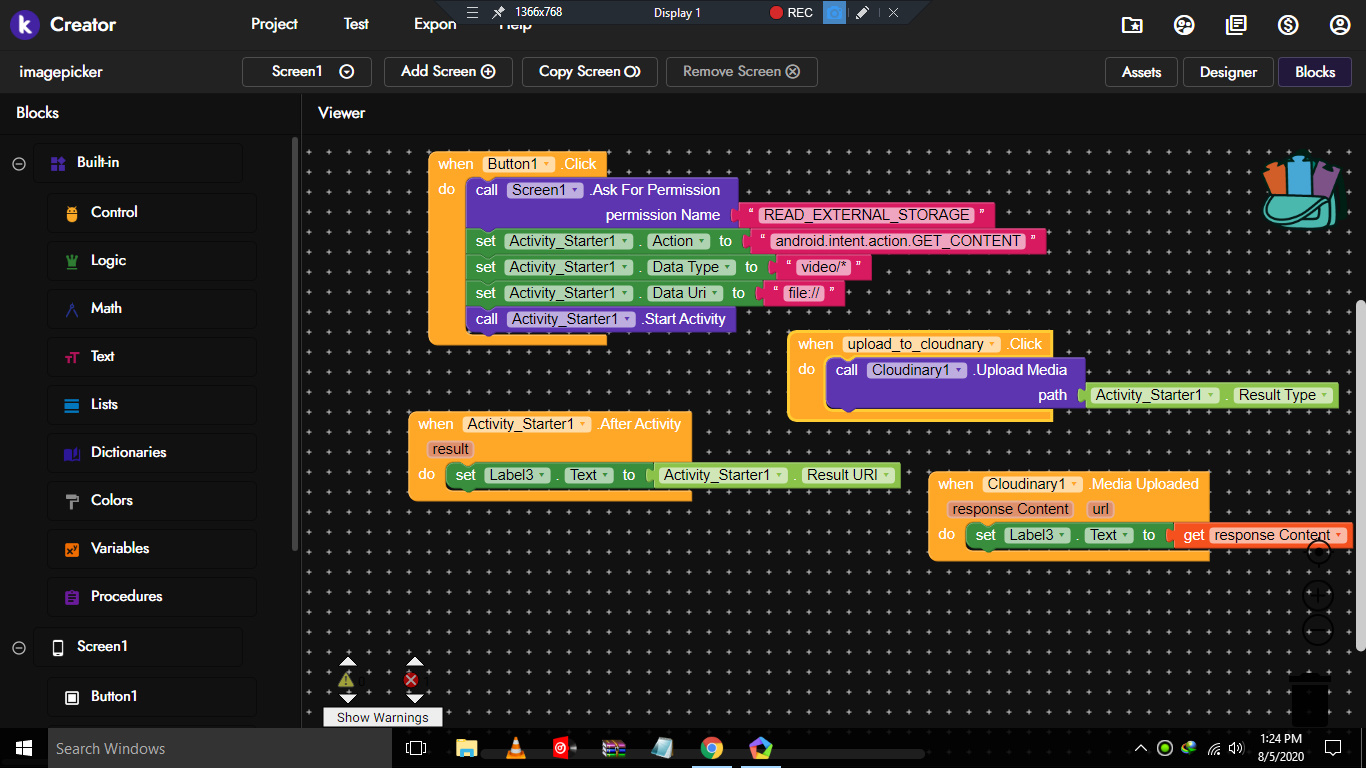The height and width of the screenshot is (768, 1366).
Task: Jump to previous warning with up arrow
Action: click(x=347, y=662)
